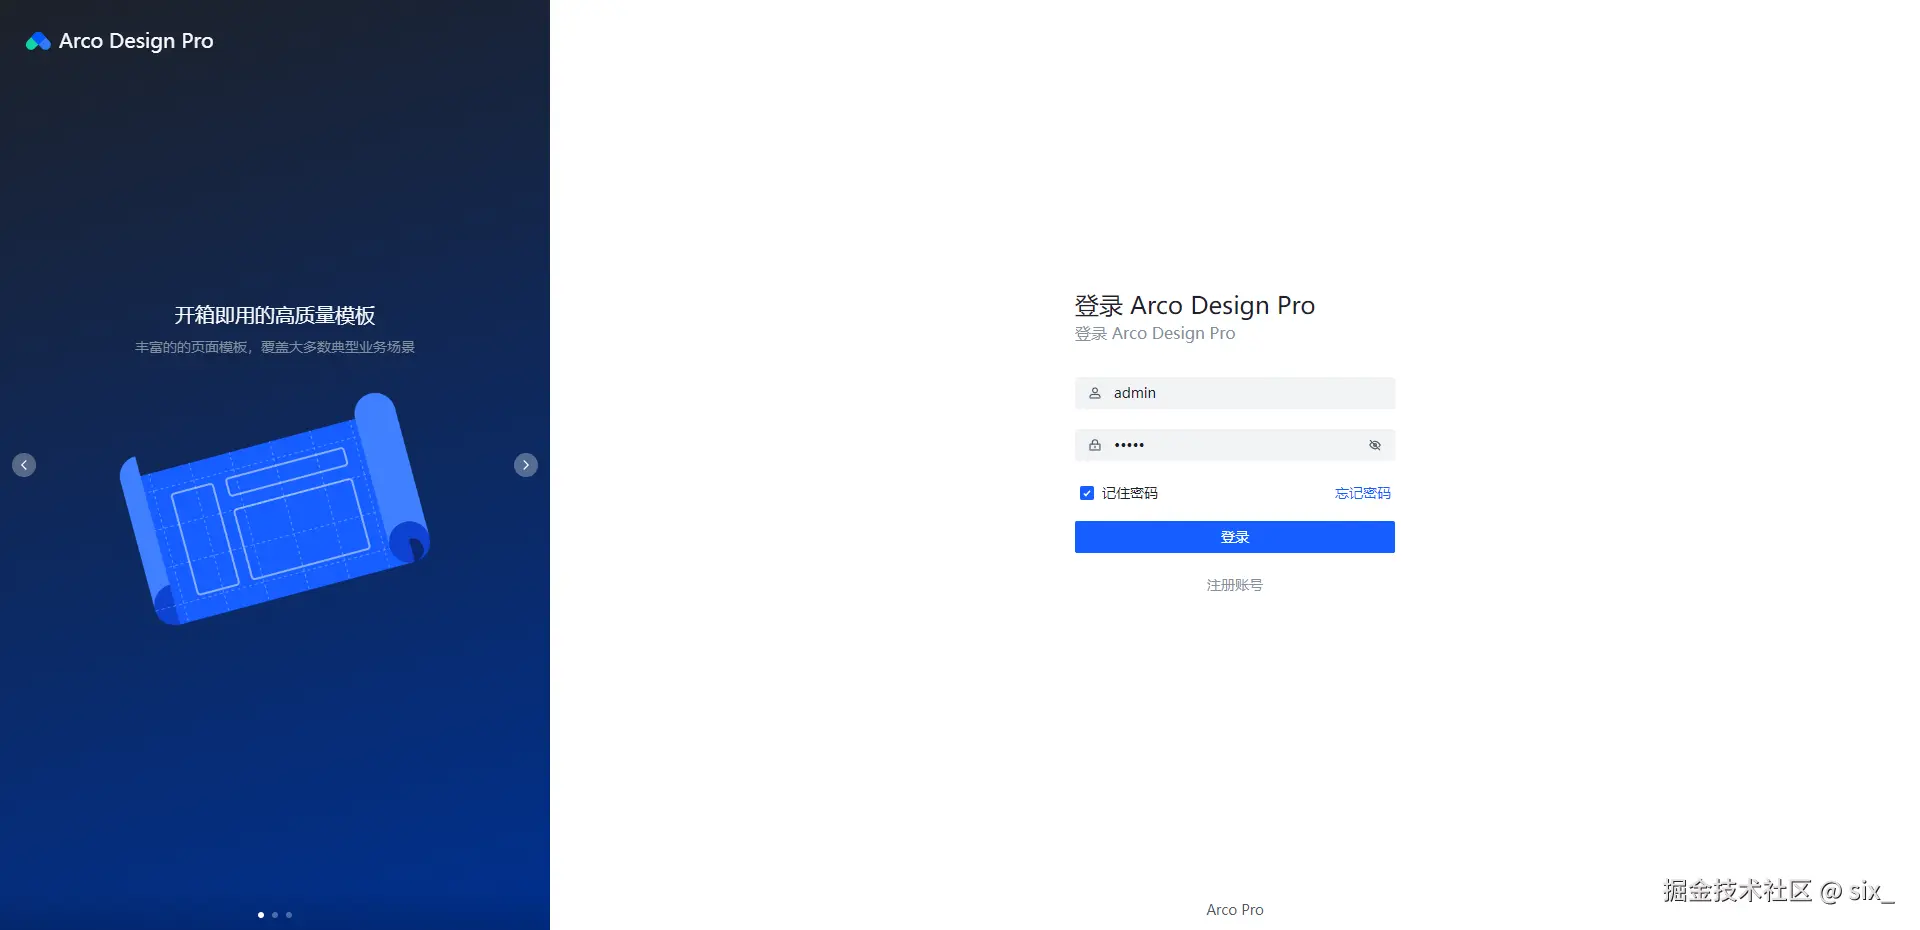Open the 忘记密码 link
This screenshot has width=1920, height=930.
(1363, 493)
